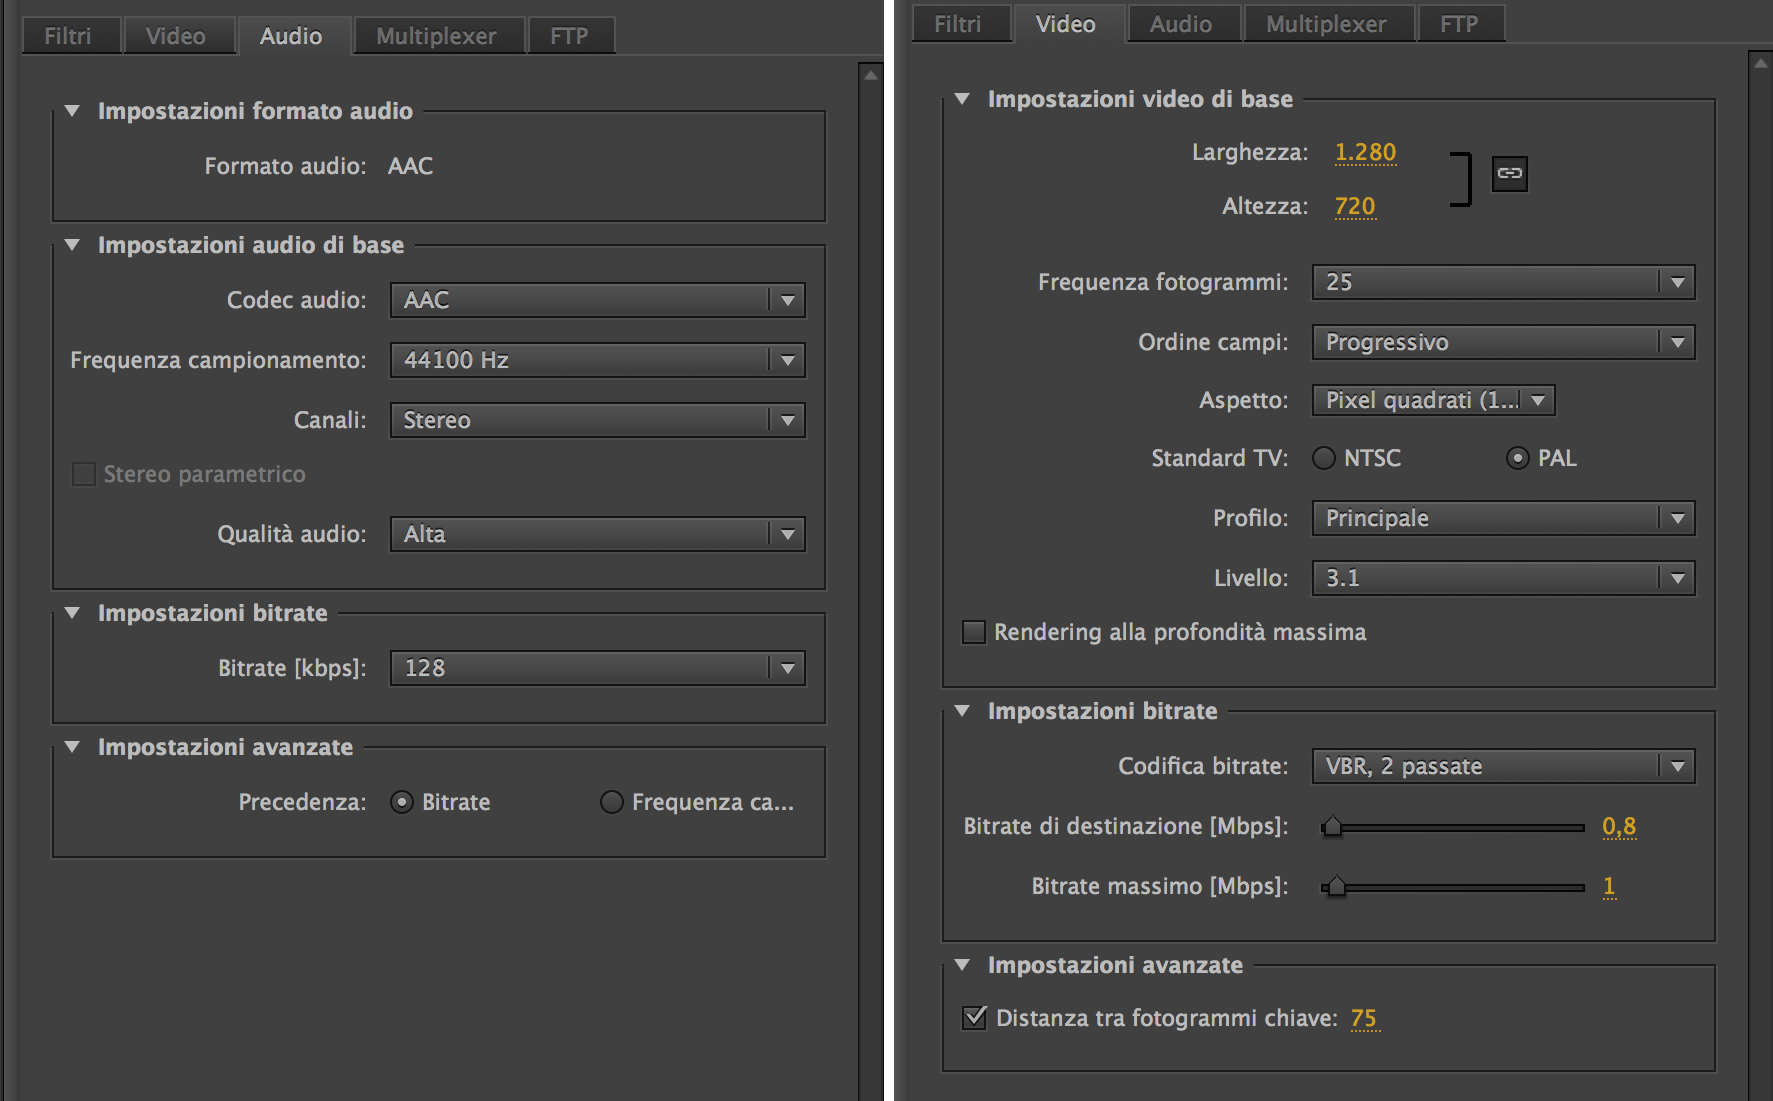Open the Codifica bitrate dropdown

[1502, 766]
